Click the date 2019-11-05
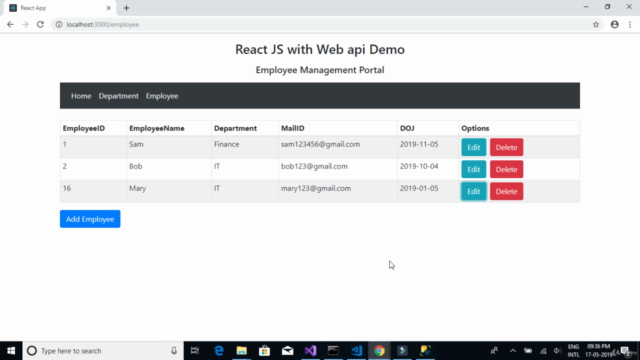 tap(419, 144)
